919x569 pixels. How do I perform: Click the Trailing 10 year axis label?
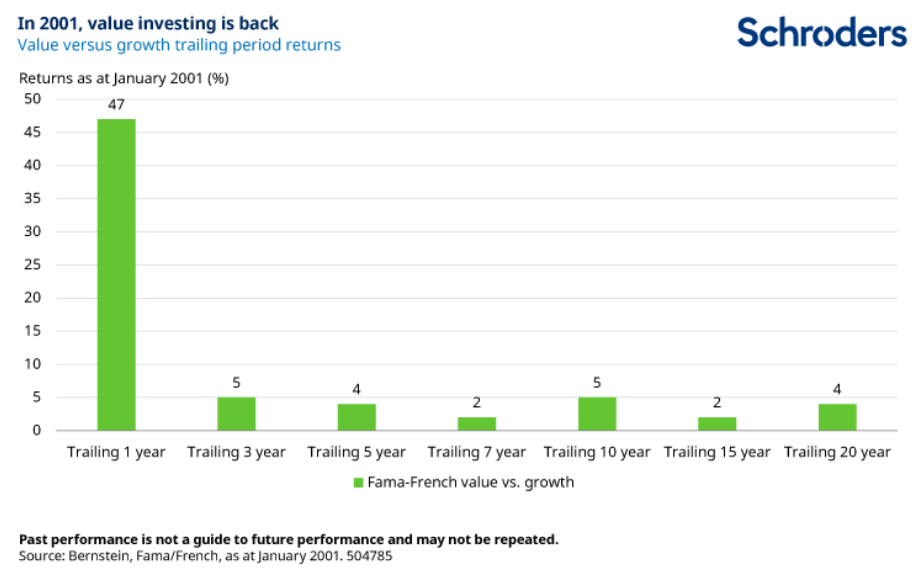[x=597, y=452]
